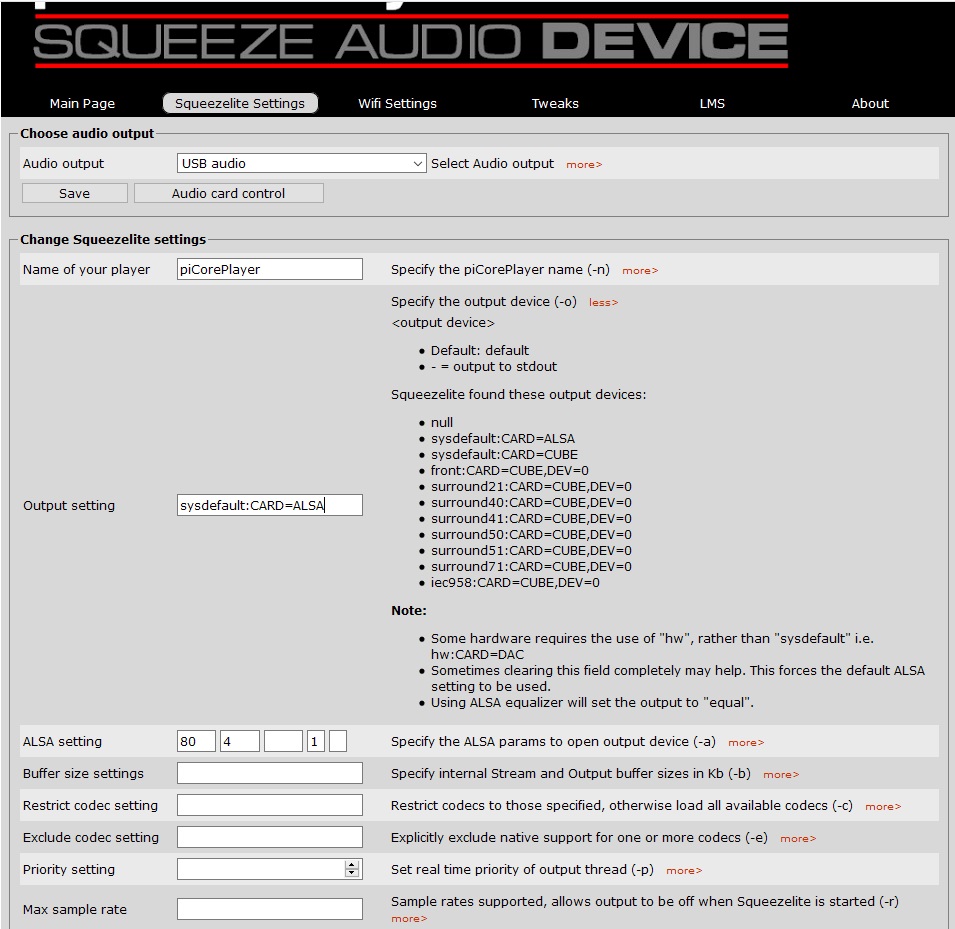Screen dimensions: 955x929
Task: Click the second ALSA setting field with 4
Action: pos(240,741)
